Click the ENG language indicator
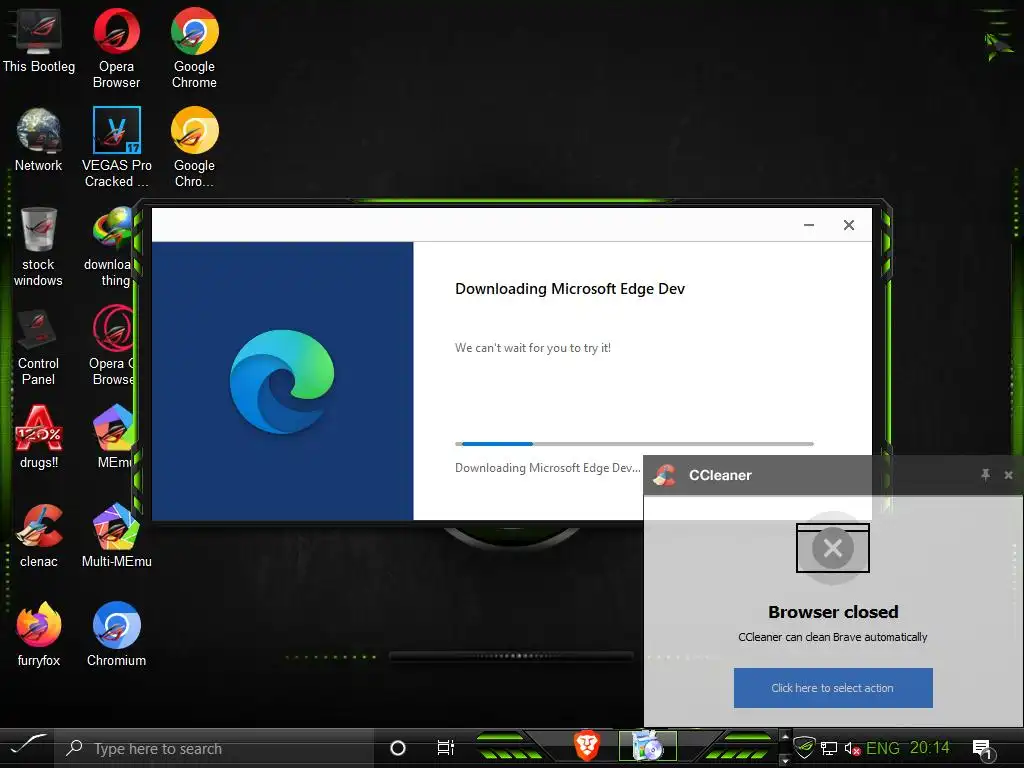Image resolution: width=1024 pixels, height=768 pixels. (882, 748)
